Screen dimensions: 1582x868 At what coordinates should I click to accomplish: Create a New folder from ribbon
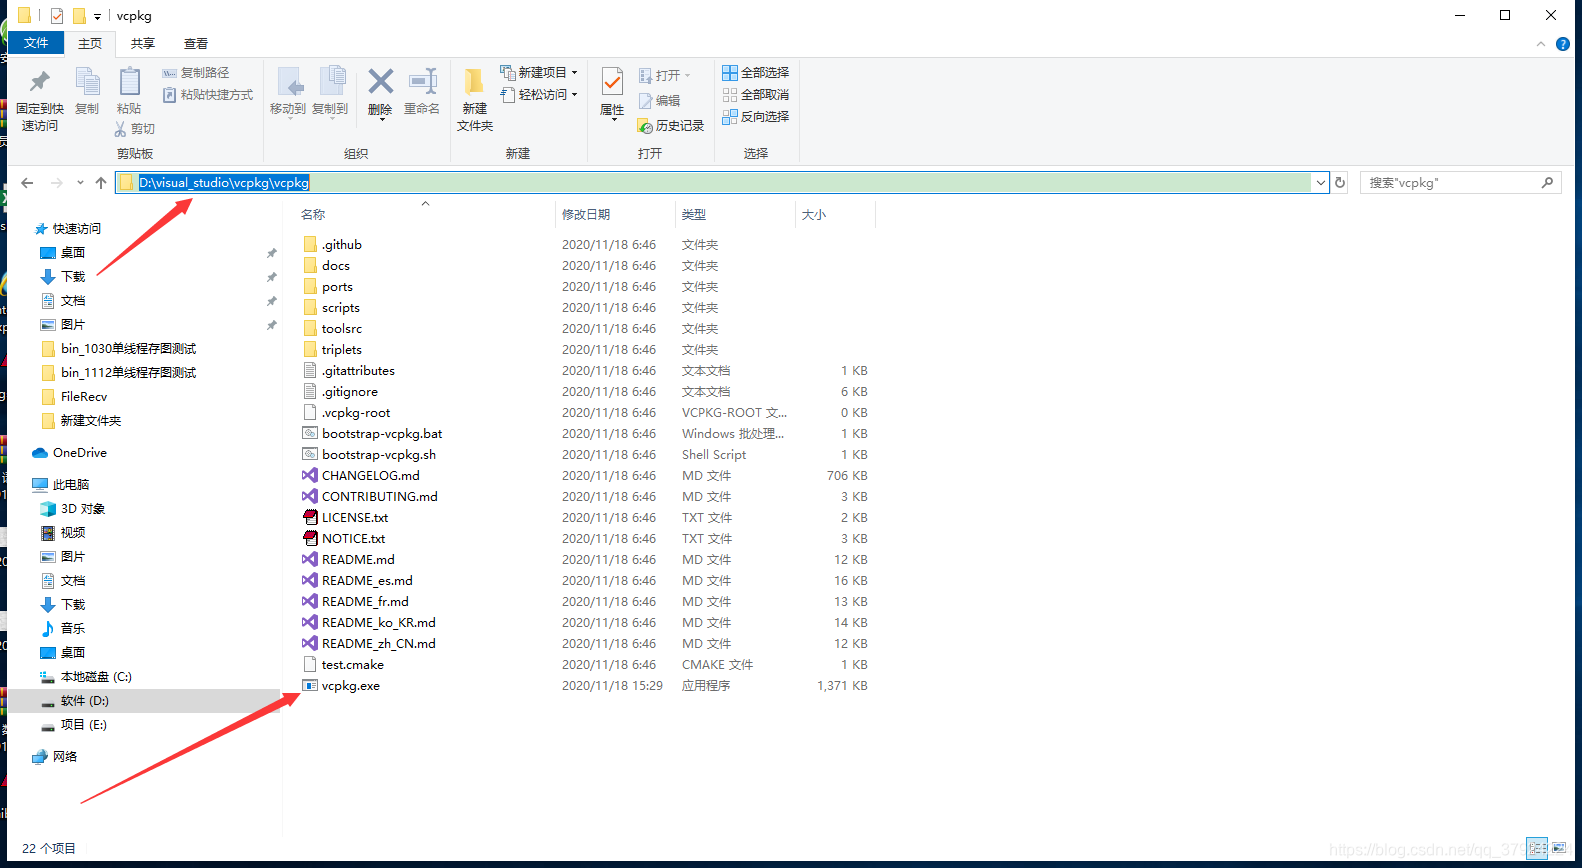click(x=475, y=99)
